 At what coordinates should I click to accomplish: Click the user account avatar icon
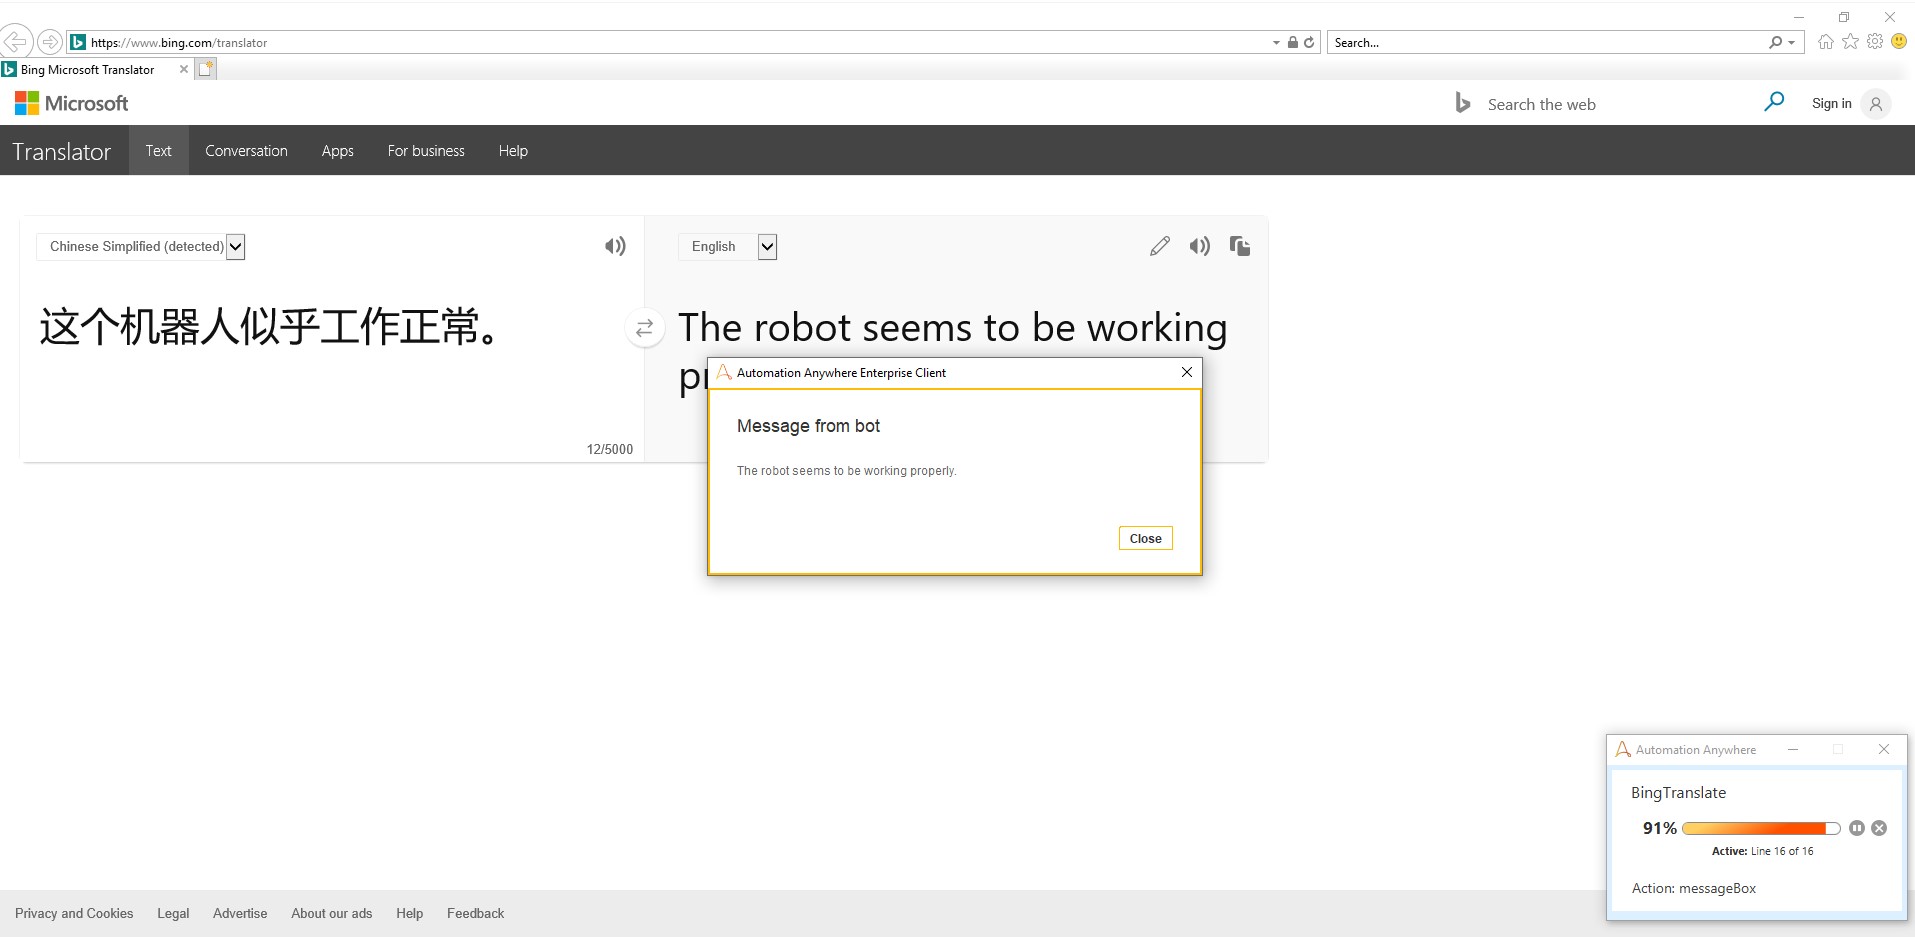pyautogui.click(x=1876, y=104)
